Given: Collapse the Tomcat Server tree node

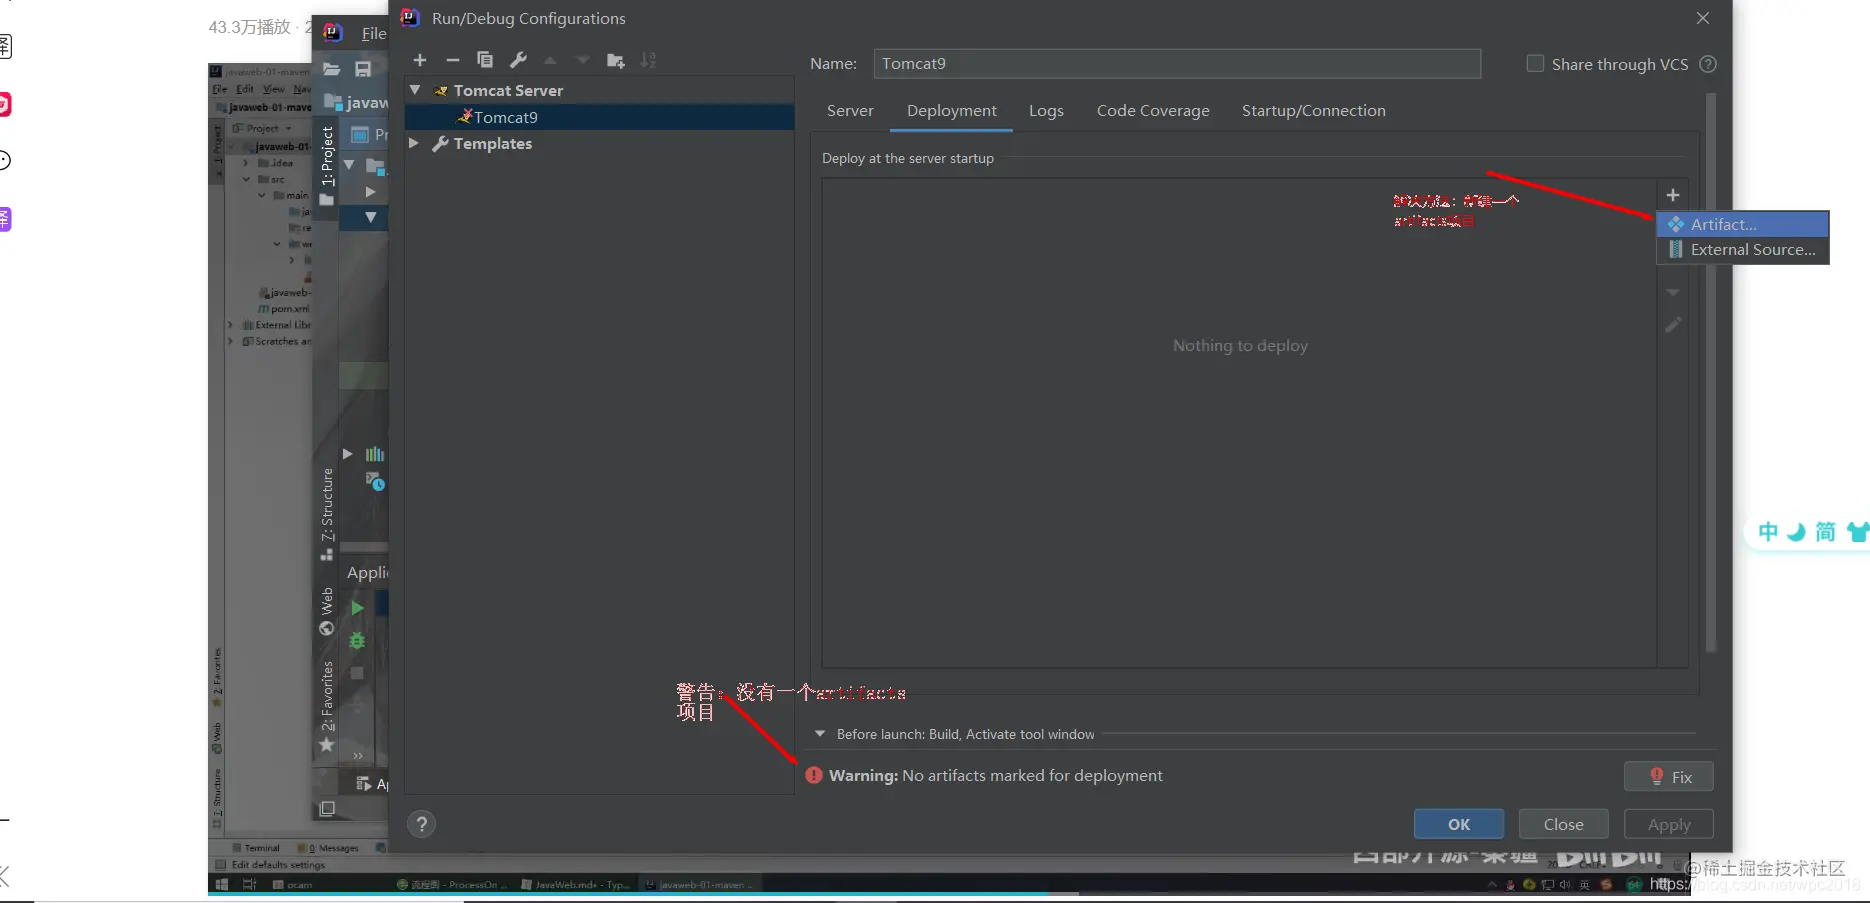Looking at the screenshot, I should [415, 90].
